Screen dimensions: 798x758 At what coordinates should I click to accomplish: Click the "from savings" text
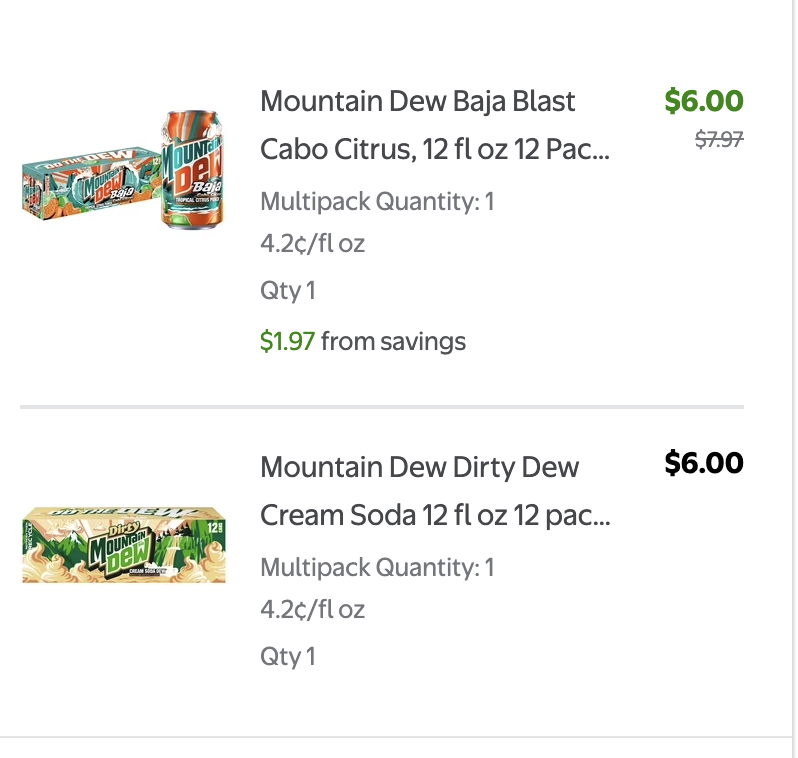(x=393, y=342)
